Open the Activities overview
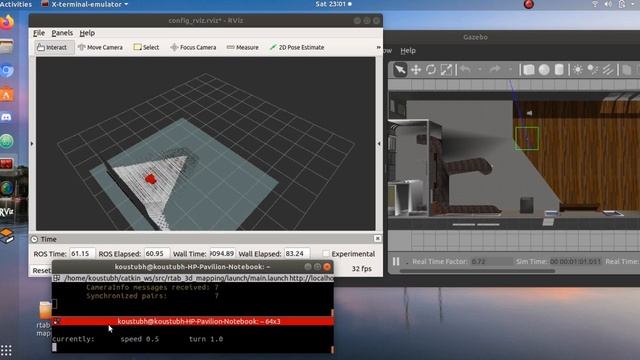Viewport: 640px width, 360px height. coord(16,4)
